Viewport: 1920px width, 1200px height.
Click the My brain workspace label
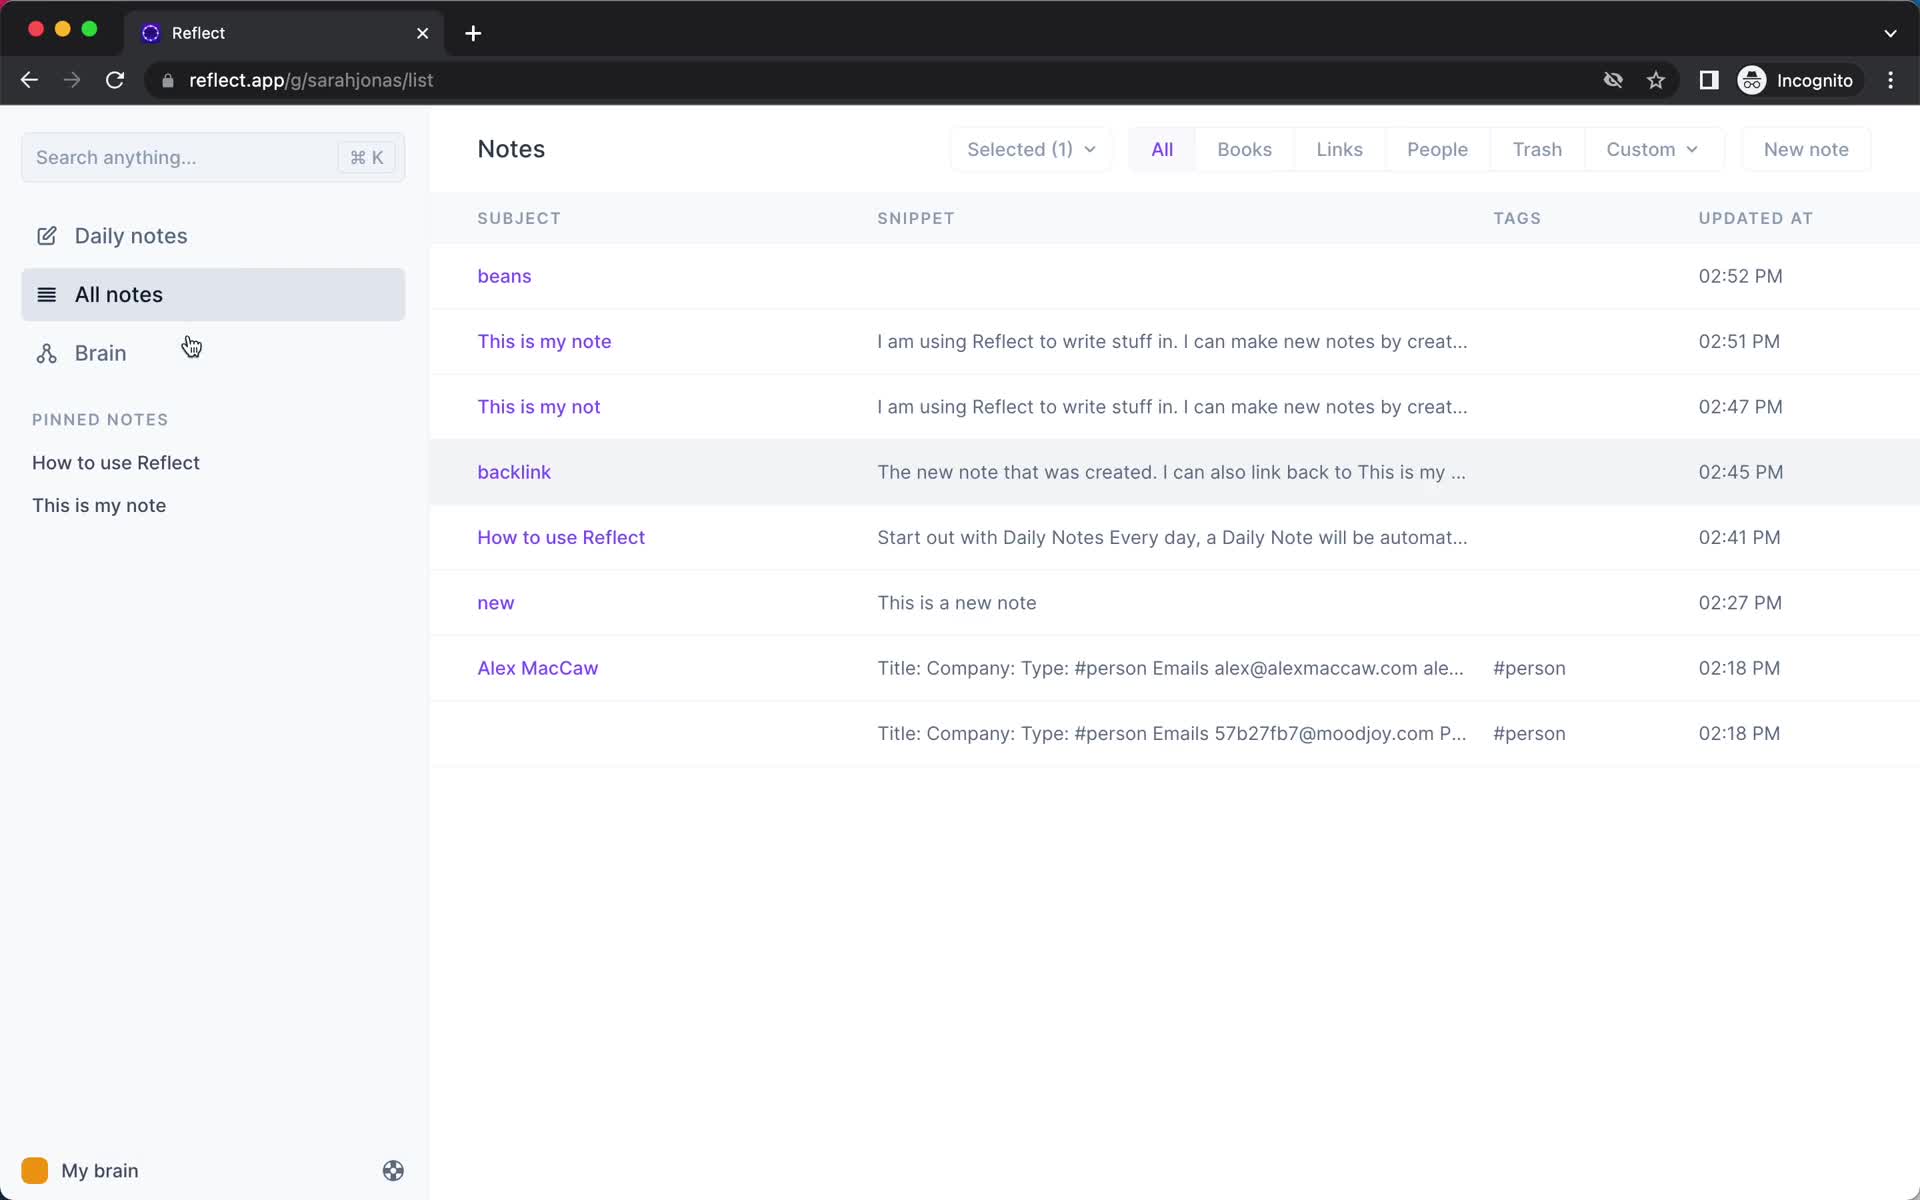point(100,1170)
